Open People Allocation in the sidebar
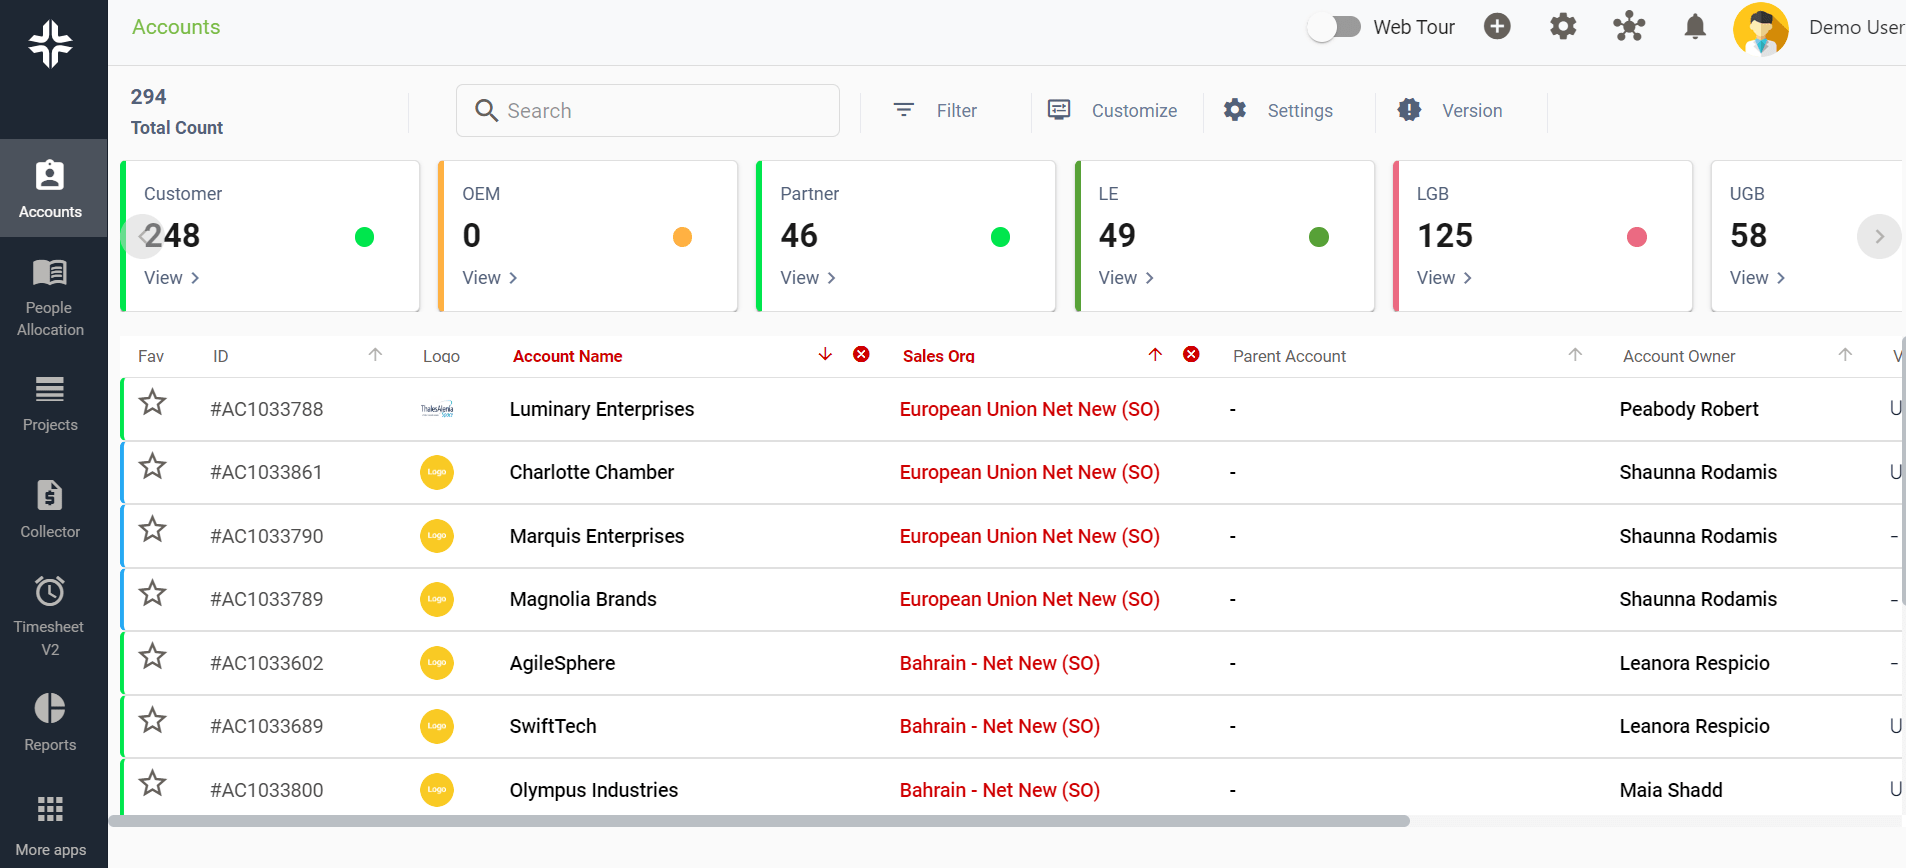 point(50,296)
